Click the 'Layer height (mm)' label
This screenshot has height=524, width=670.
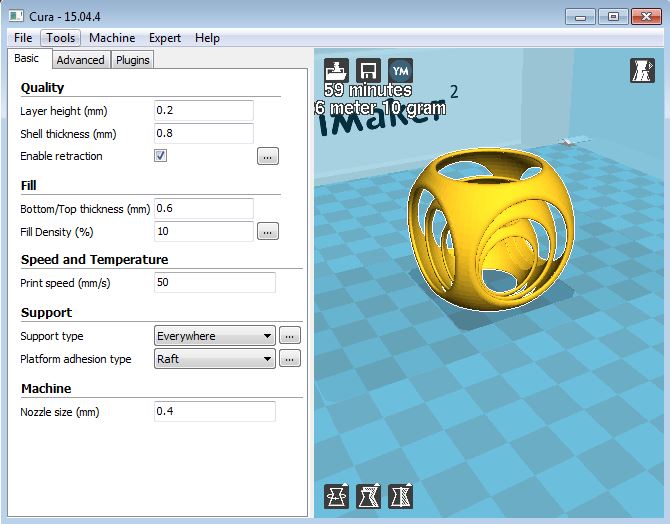pos(64,111)
